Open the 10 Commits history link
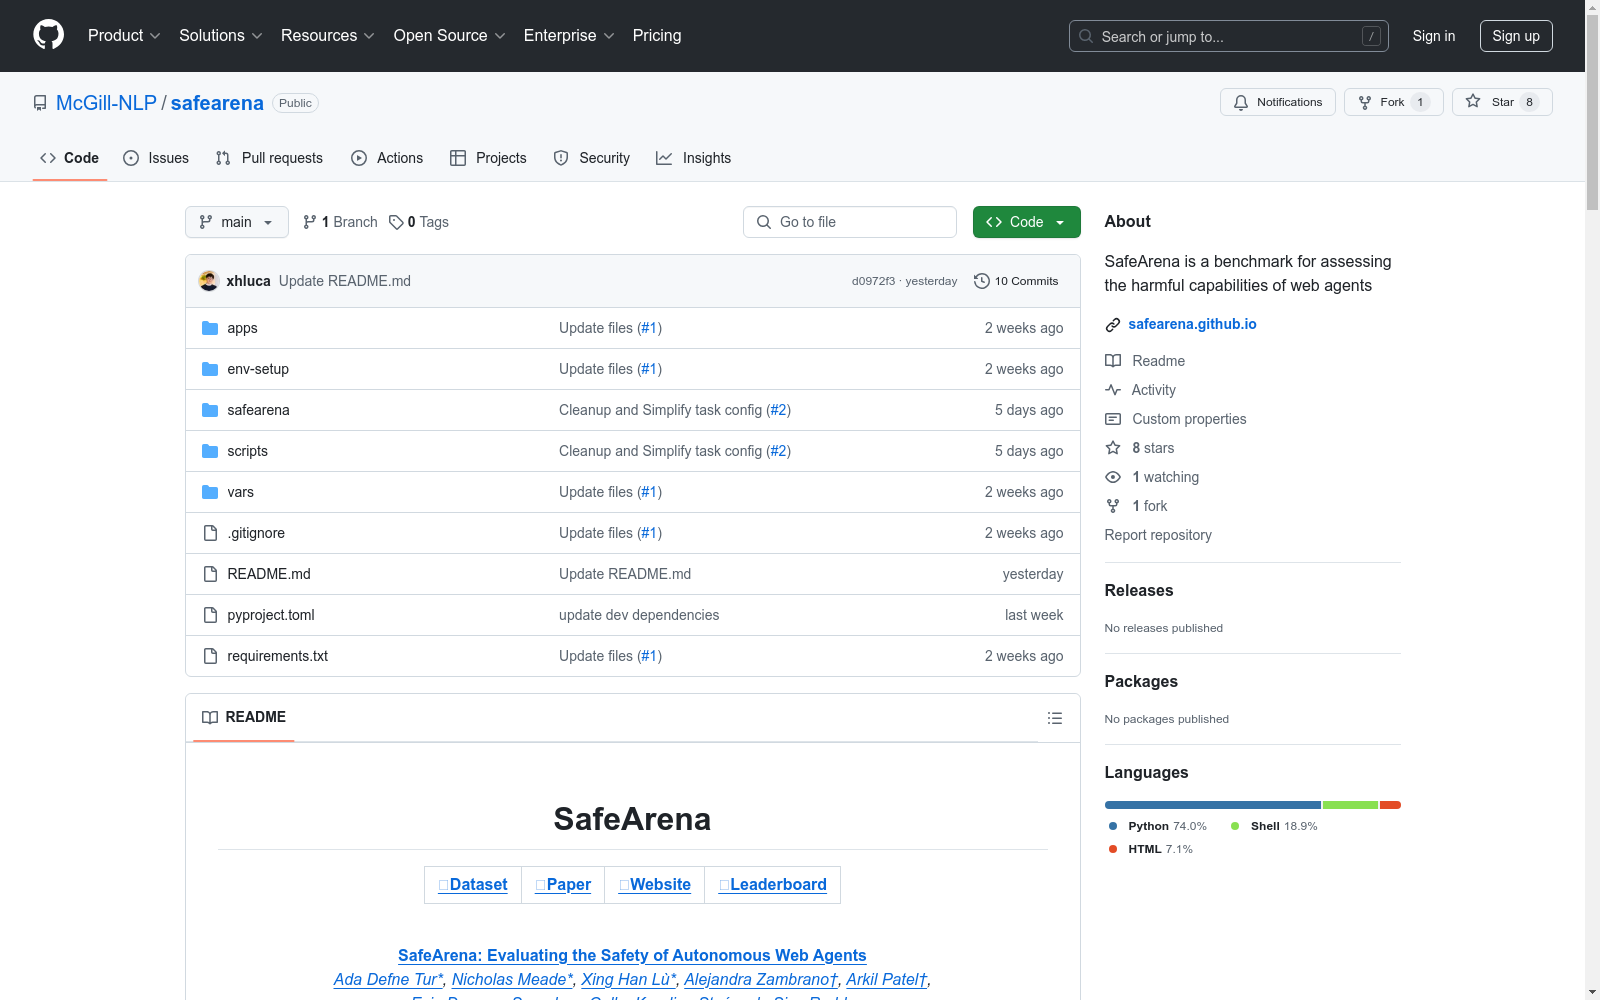 click(x=1016, y=281)
